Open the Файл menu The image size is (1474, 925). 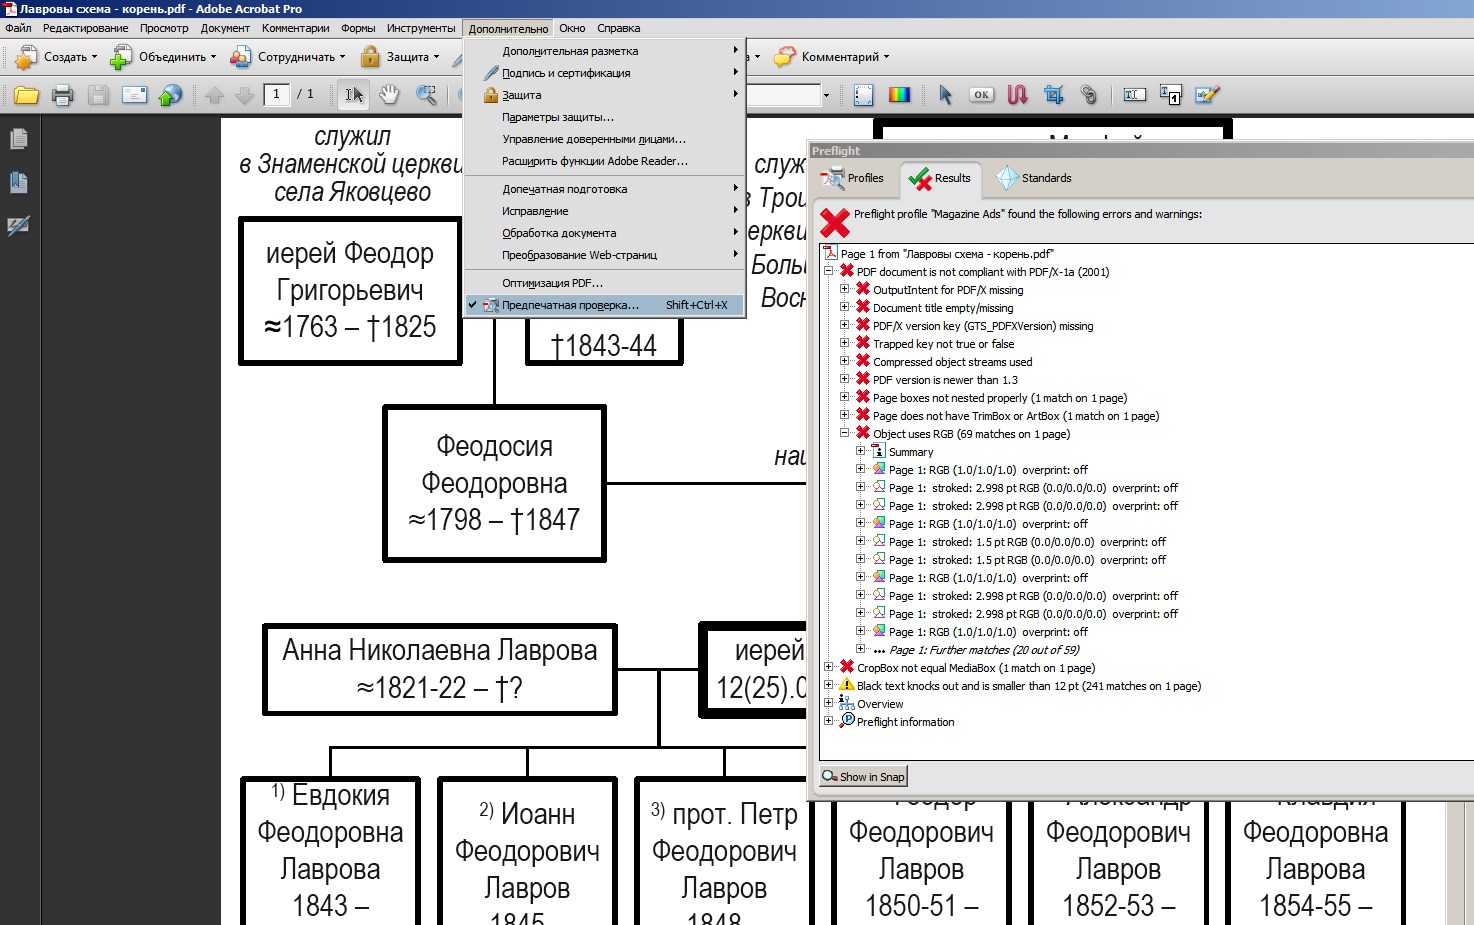(18, 28)
